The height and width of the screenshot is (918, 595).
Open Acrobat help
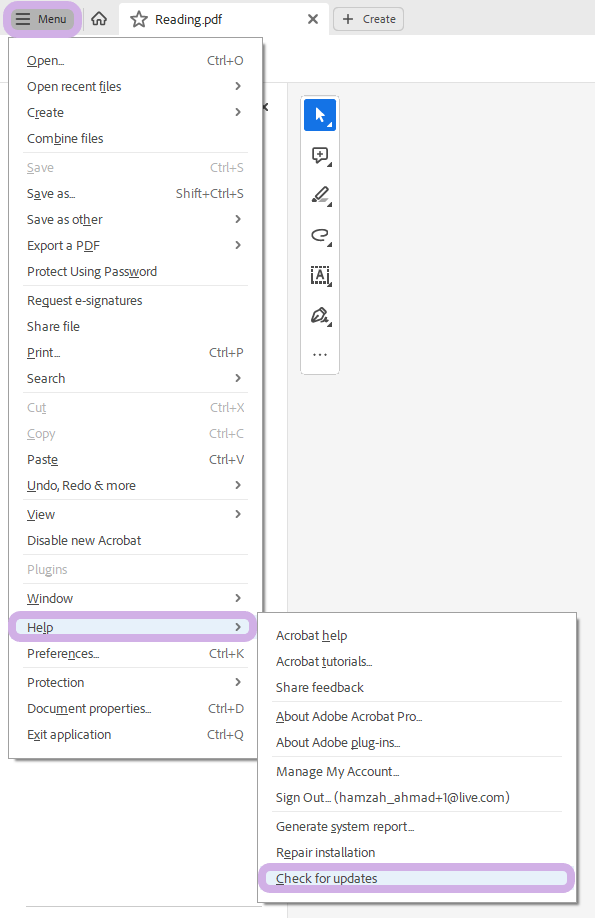417,636
